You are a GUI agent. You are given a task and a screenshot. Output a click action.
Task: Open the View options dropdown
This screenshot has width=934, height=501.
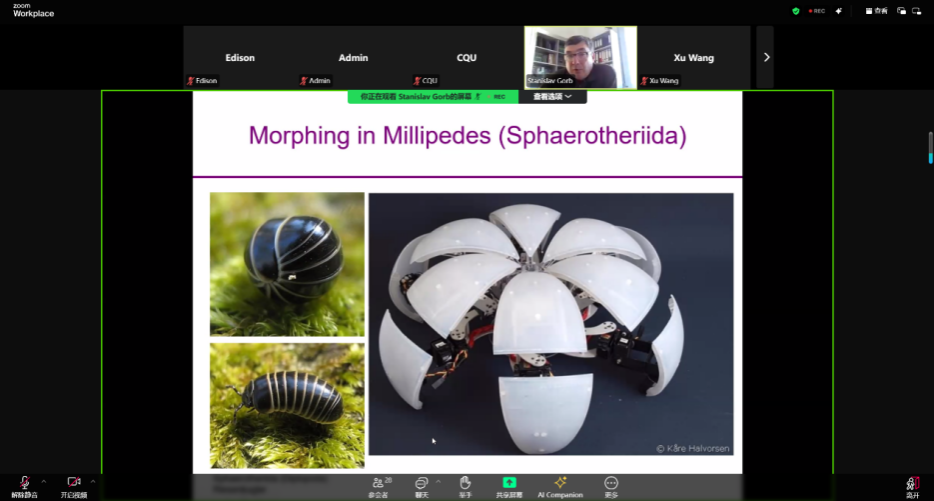click(552, 97)
